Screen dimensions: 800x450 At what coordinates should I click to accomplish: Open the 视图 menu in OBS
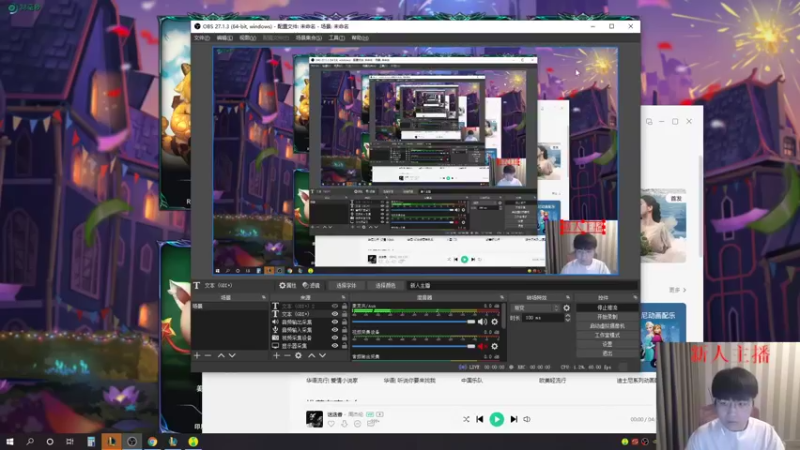(247, 38)
